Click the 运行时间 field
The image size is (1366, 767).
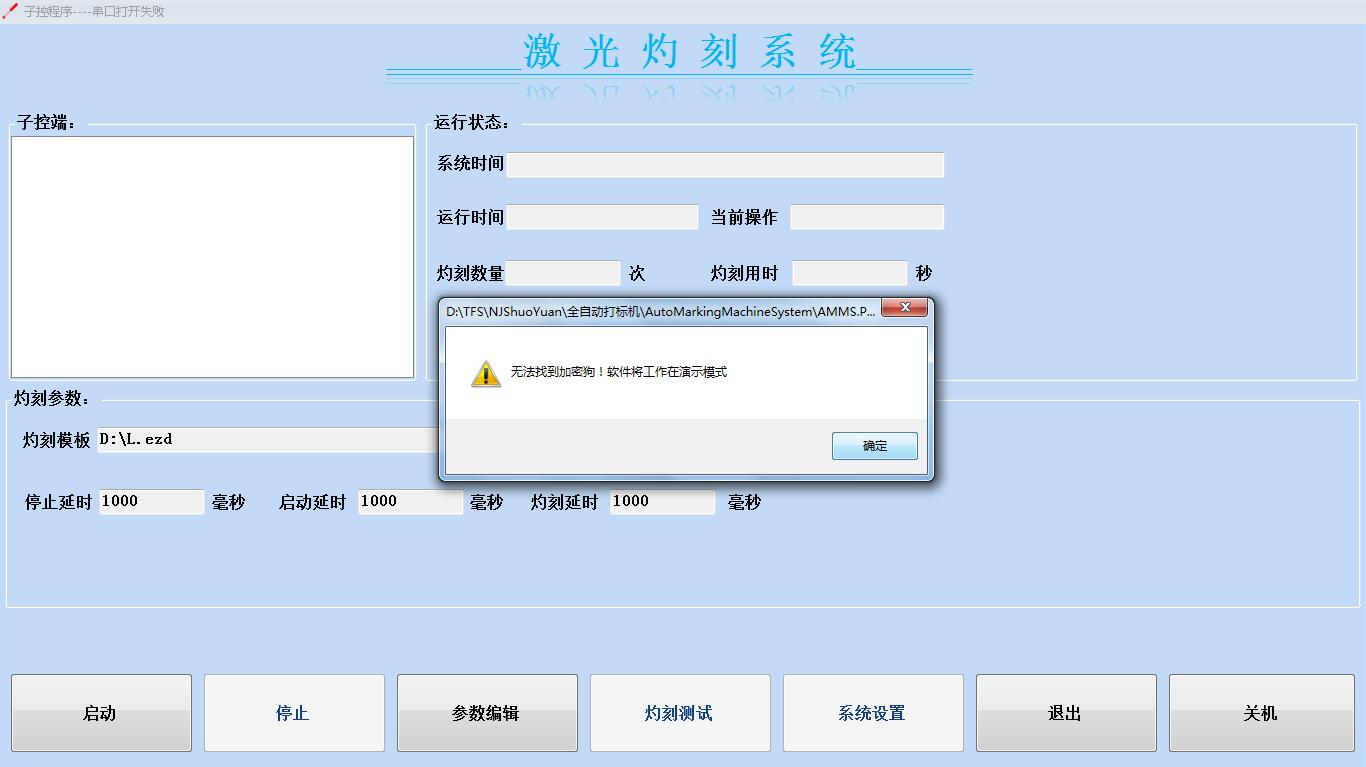[x=602, y=217]
